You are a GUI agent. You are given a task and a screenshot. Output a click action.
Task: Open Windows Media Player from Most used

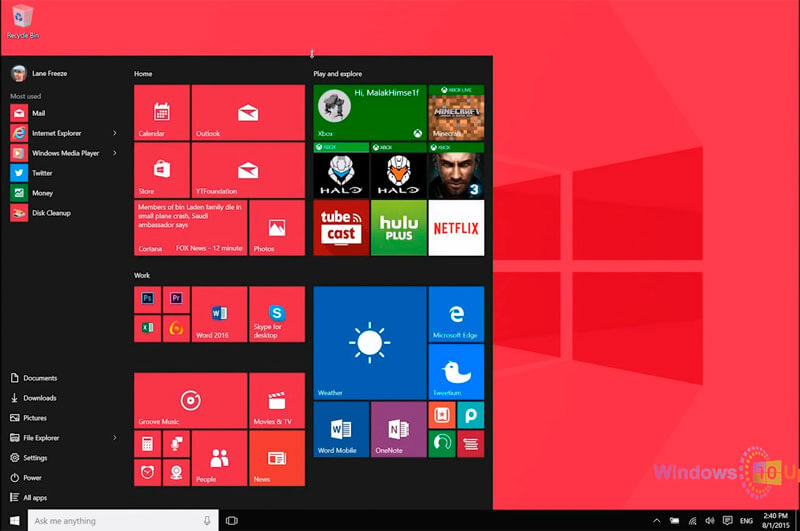tap(56, 153)
